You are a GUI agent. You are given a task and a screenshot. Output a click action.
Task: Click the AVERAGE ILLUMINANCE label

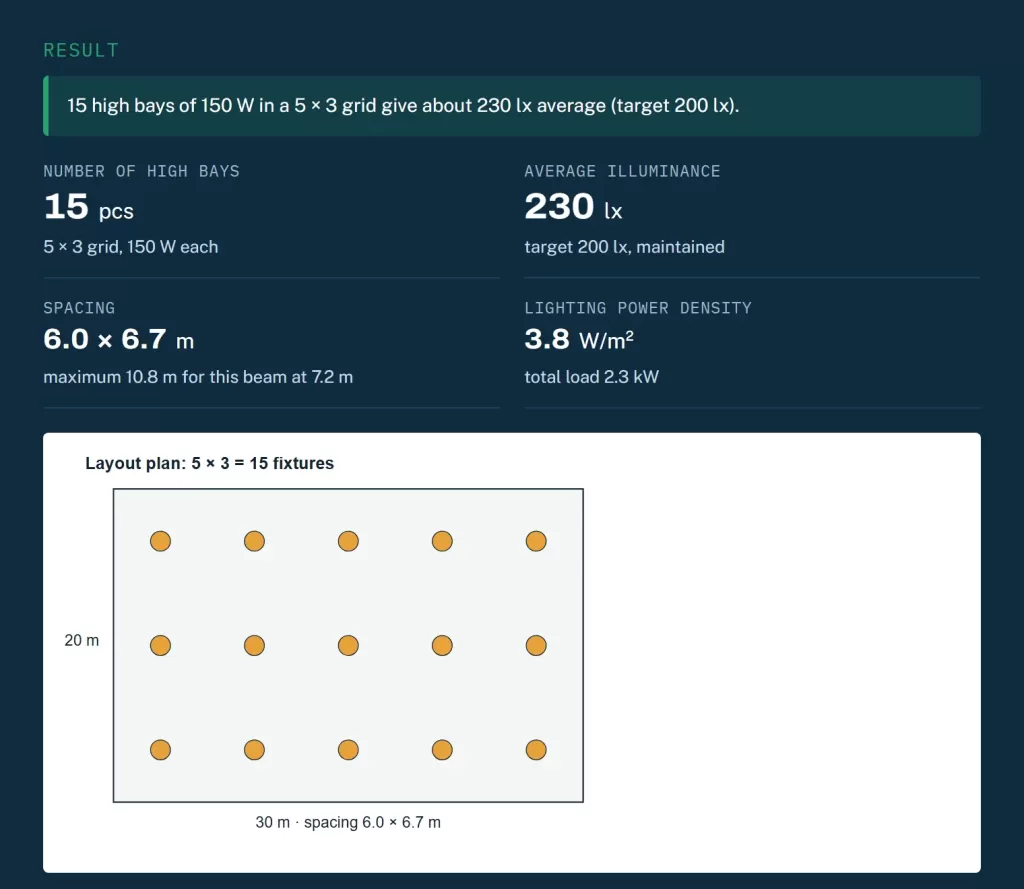(622, 171)
